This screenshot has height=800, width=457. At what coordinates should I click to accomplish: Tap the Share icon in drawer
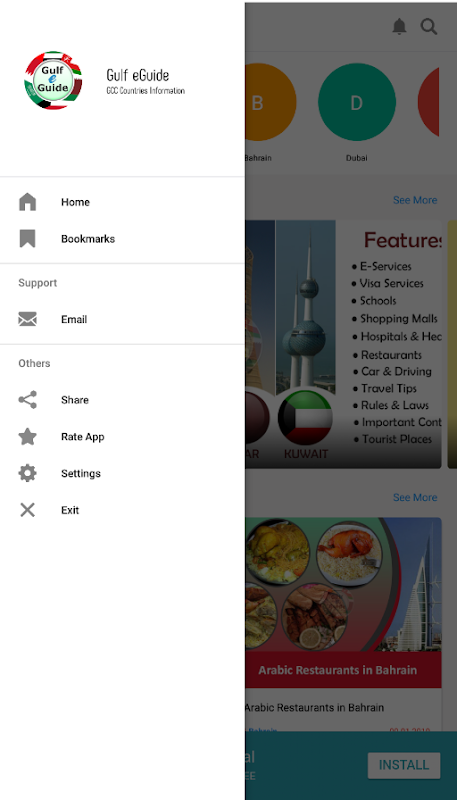coord(28,400)
